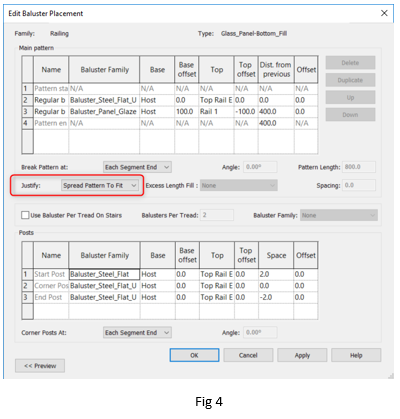Click Pattern end 400.0 distance cell
The image size is (400, 419).
click(x=276, y=123)
